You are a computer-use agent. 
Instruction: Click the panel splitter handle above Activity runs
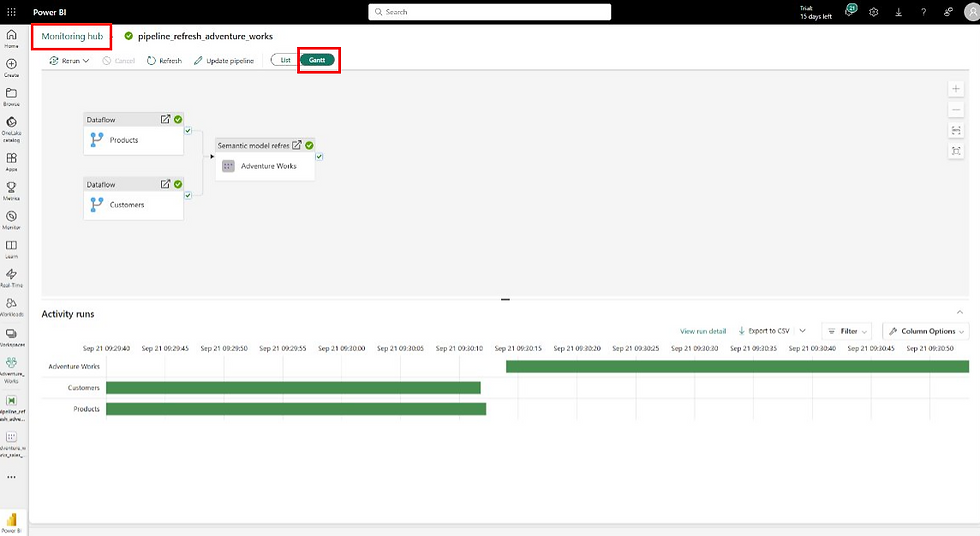[x=505, y=299]
